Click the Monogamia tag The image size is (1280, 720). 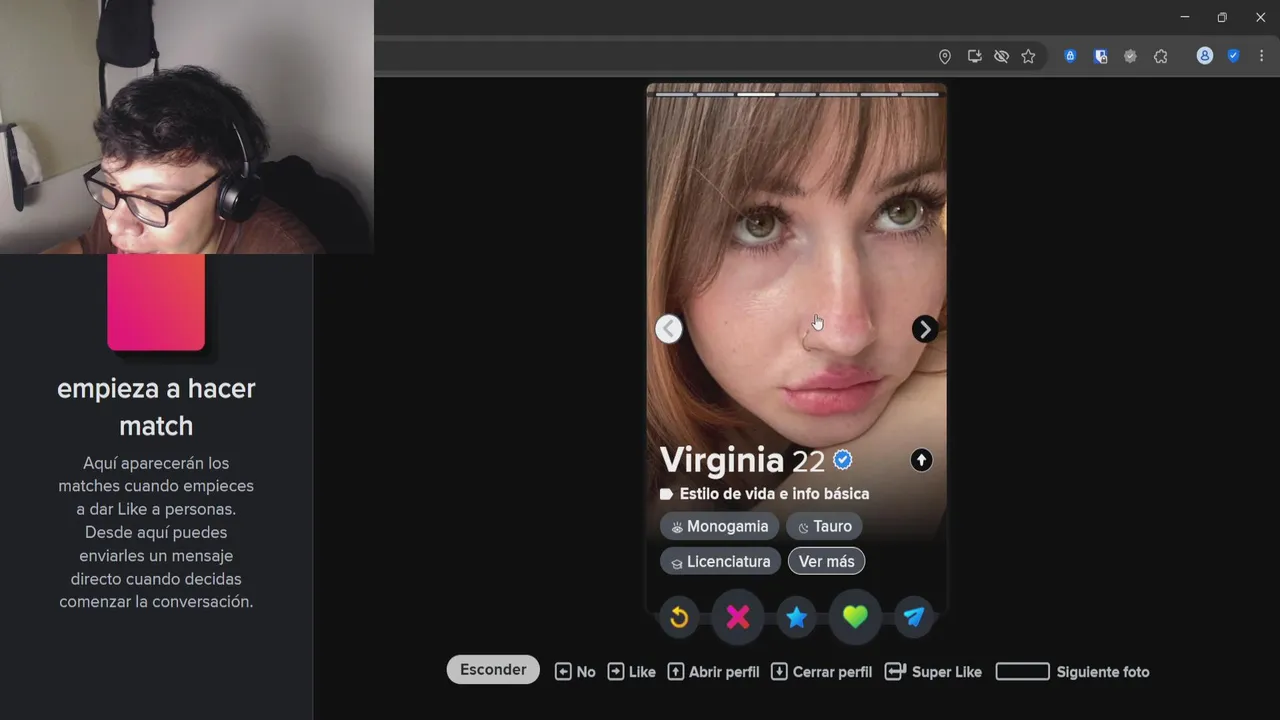[x=720, y=526]
